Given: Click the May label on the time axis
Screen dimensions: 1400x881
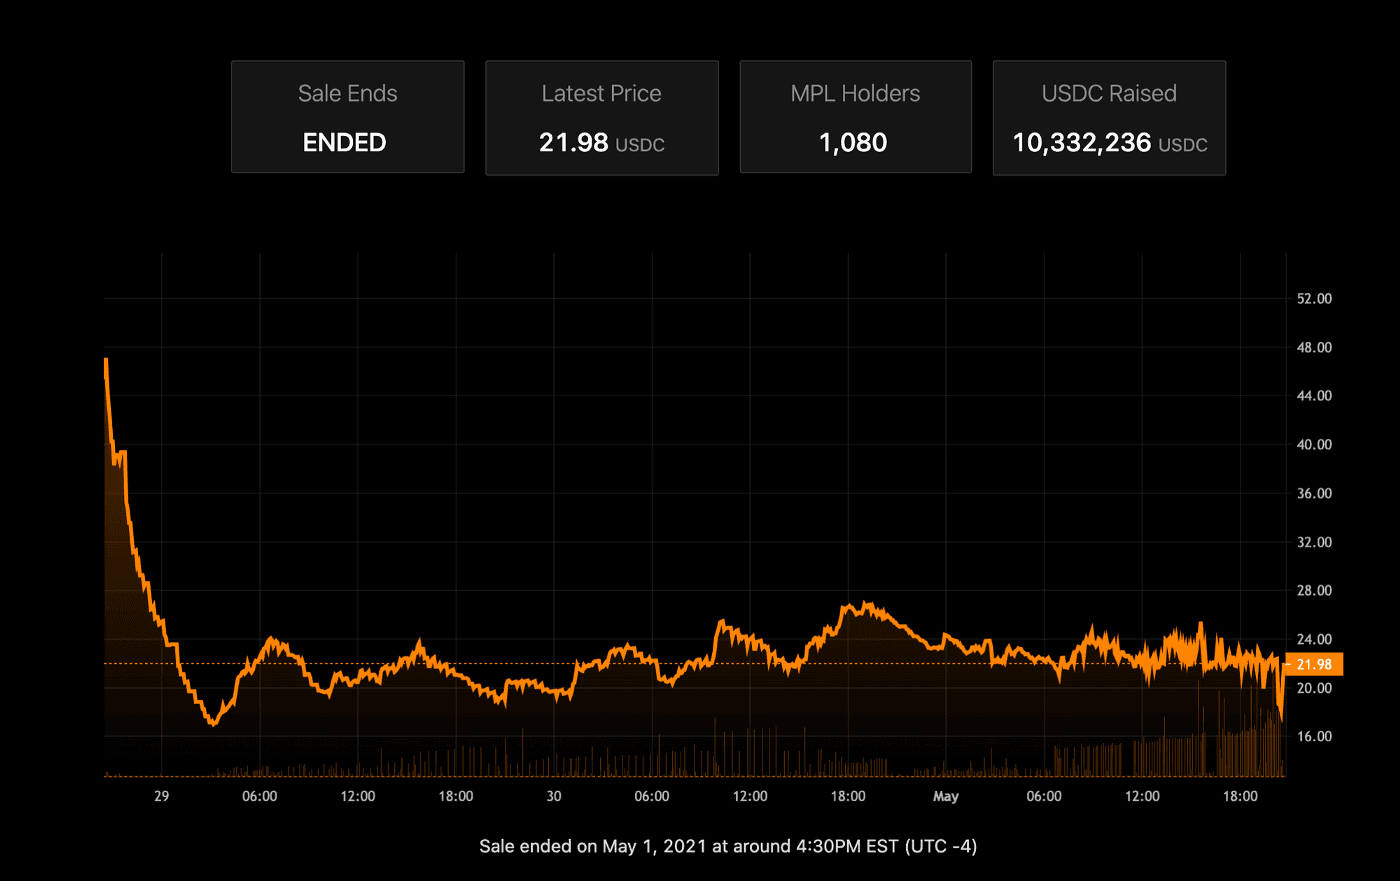Looking at the screenshot, I should pos(945,796).
